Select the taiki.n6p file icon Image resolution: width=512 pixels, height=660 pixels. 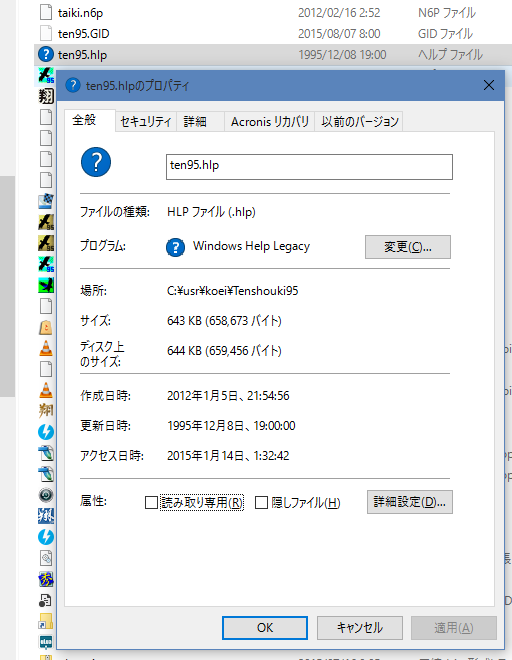coord(46,13)
